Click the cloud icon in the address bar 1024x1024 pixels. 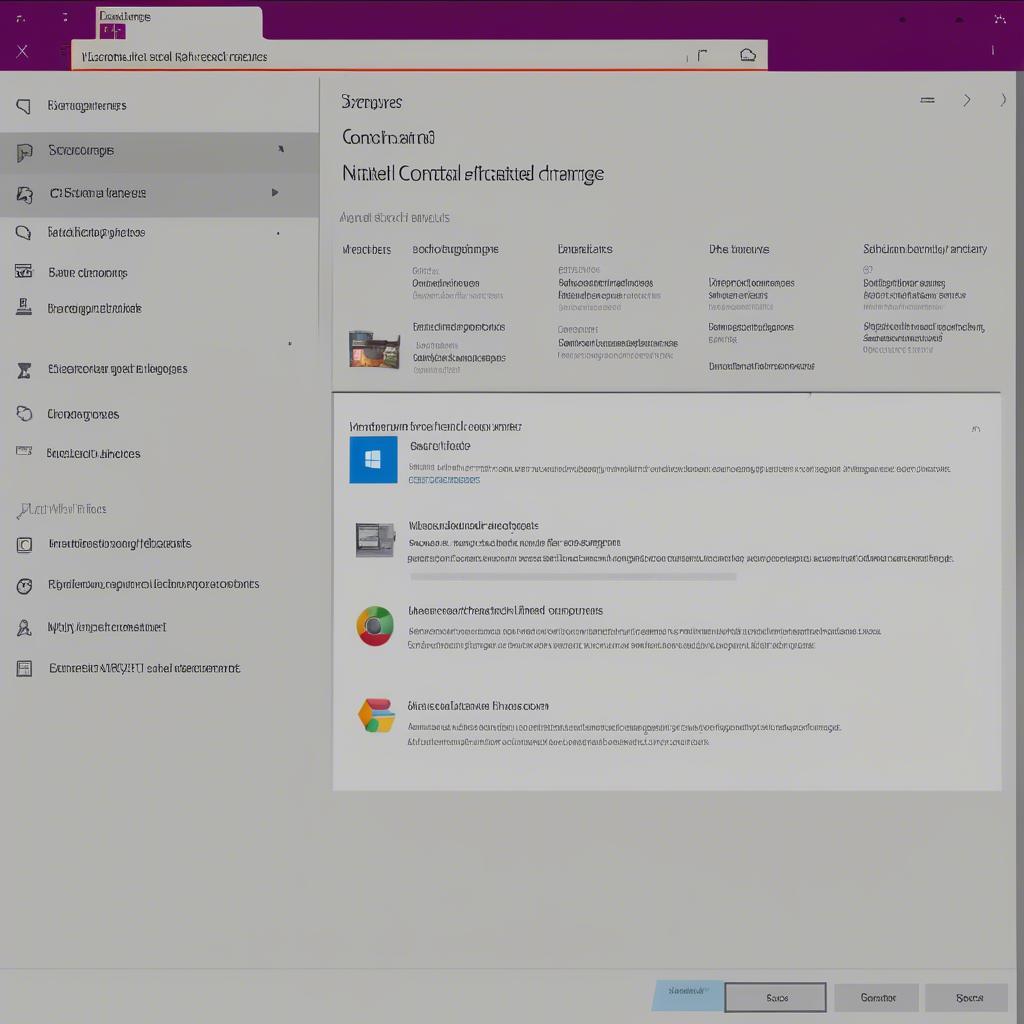(x=748, y=55)
